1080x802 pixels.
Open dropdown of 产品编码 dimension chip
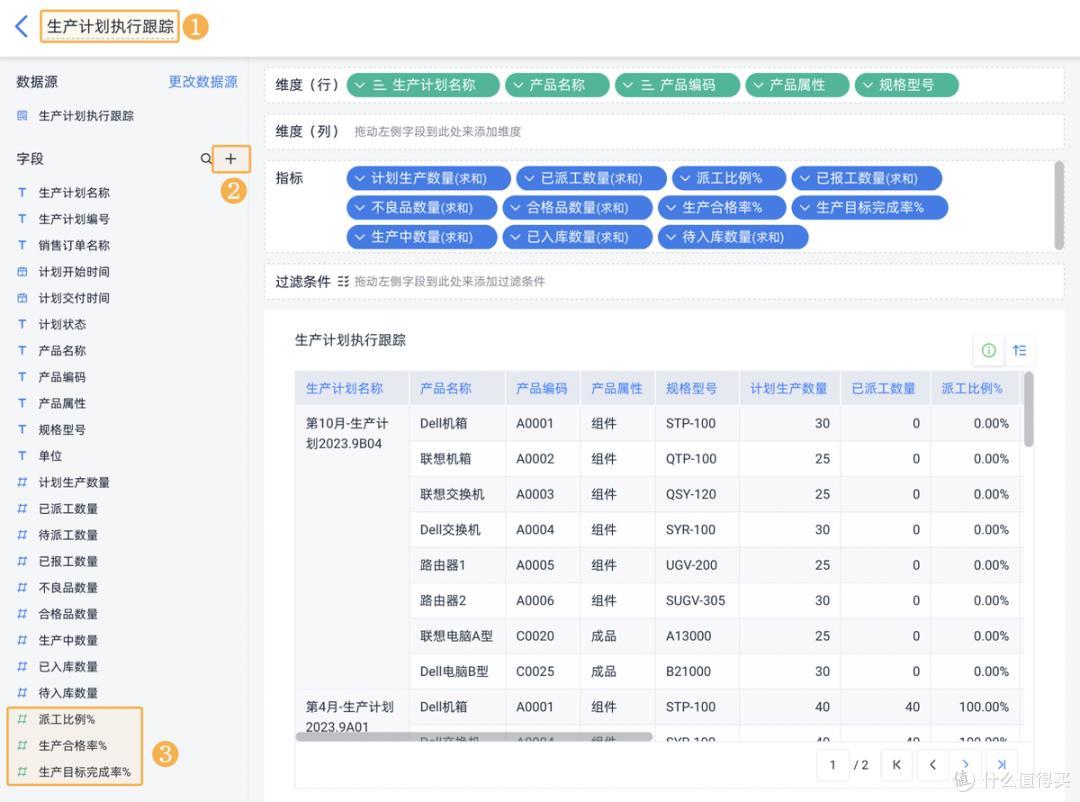627,85
